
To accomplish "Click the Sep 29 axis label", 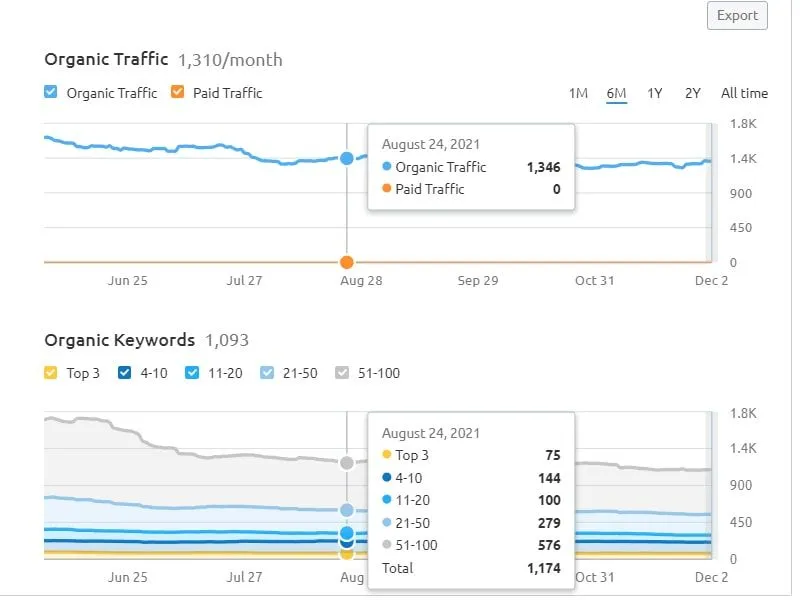I will click(x=478, y=281).
